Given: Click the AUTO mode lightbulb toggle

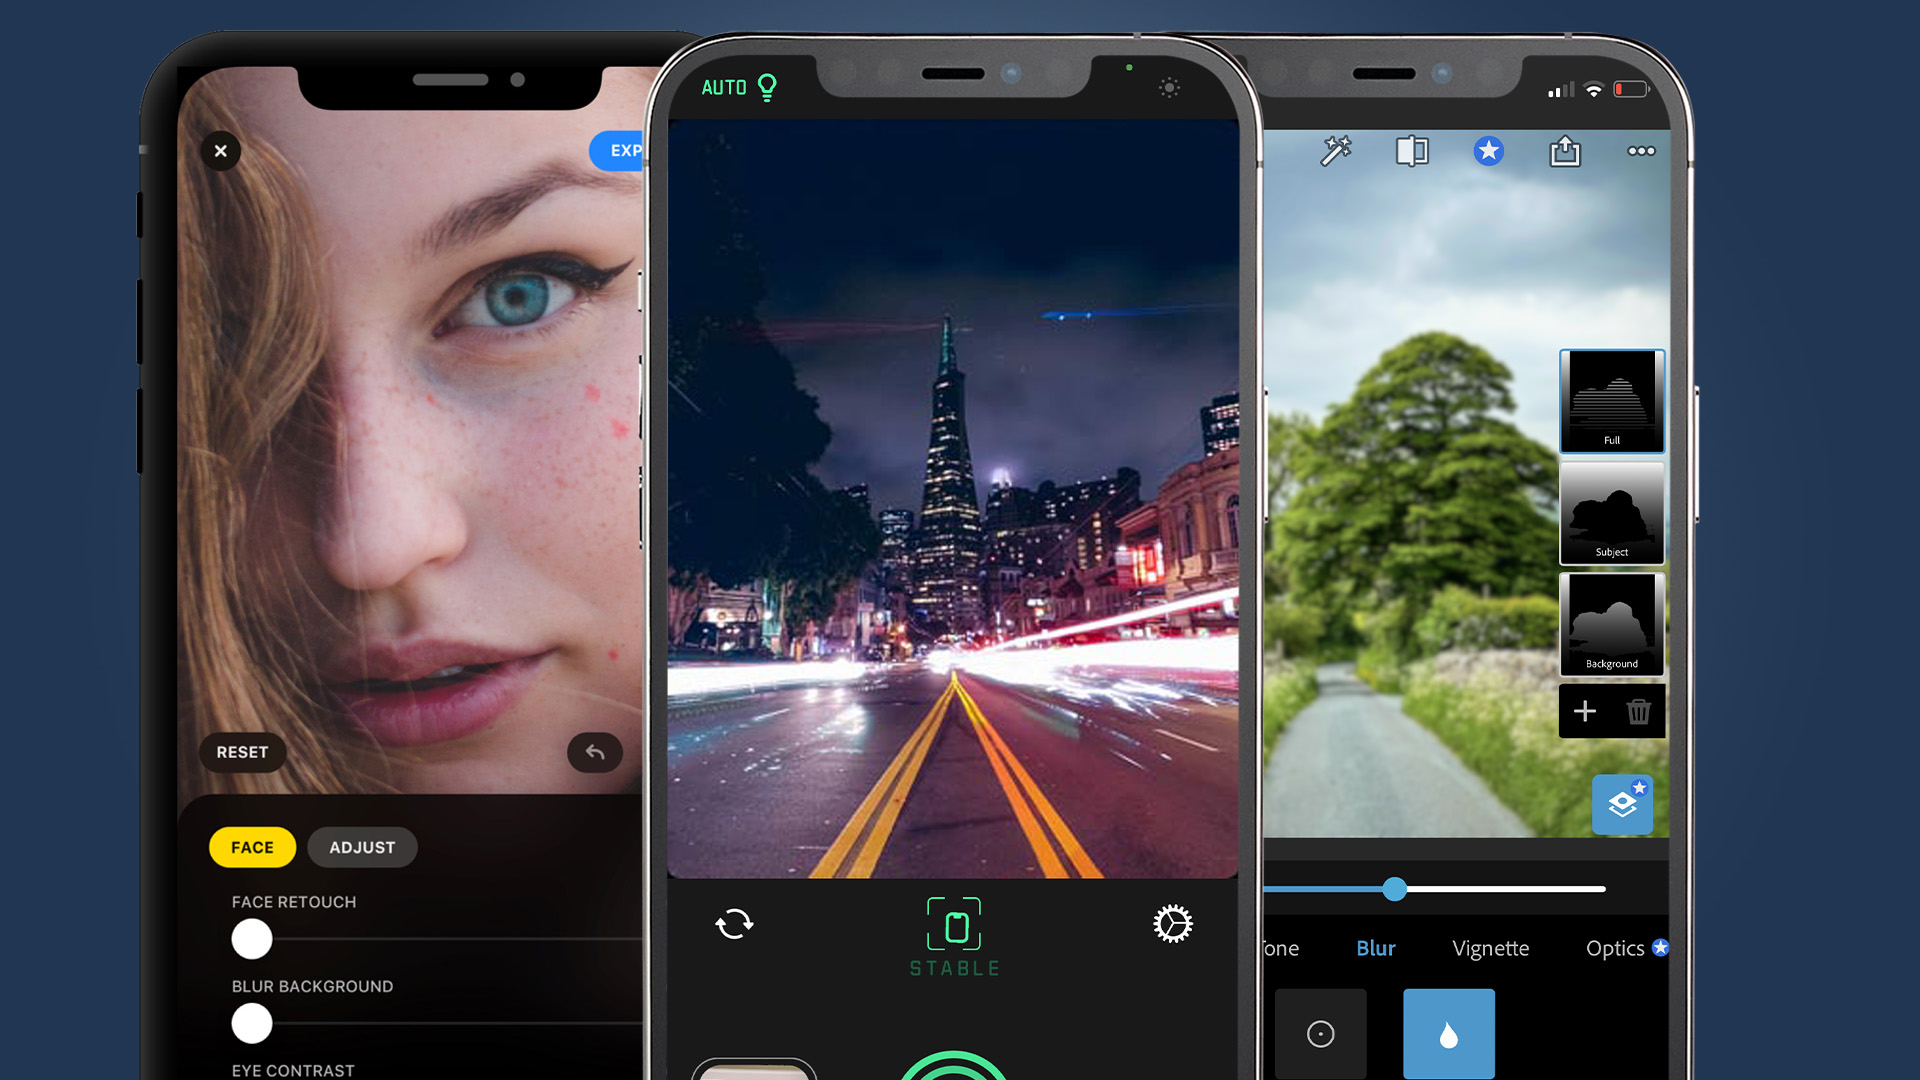Looking at the screenshot, I should coord(766,87).
